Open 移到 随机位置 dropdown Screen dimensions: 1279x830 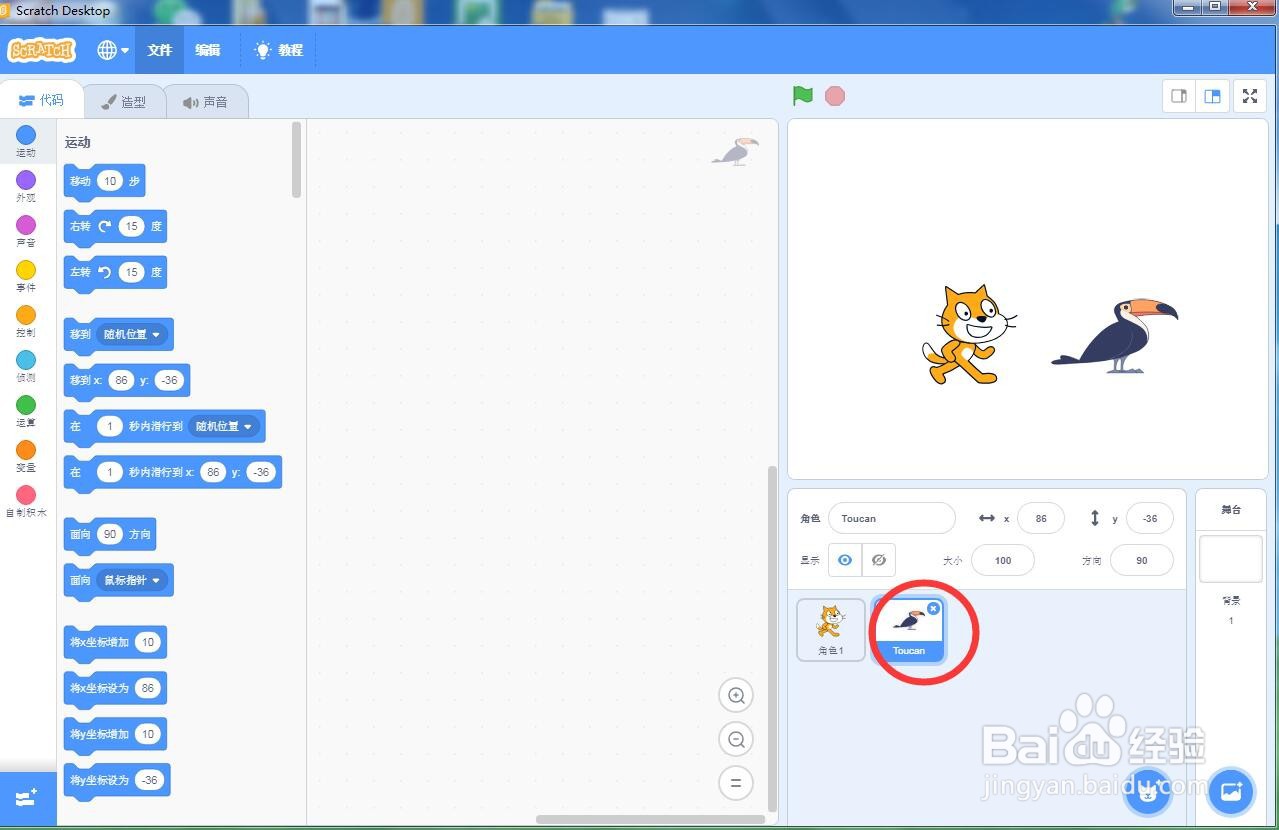[133, 334]
